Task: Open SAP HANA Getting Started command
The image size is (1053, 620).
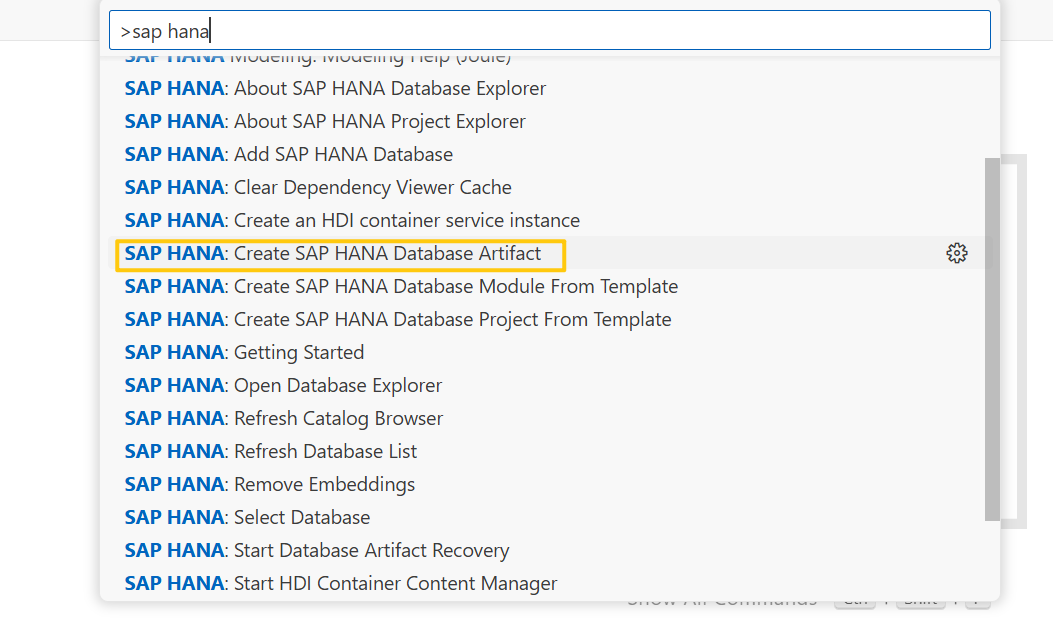Action: pyautogui.click(x=549, y=352)
